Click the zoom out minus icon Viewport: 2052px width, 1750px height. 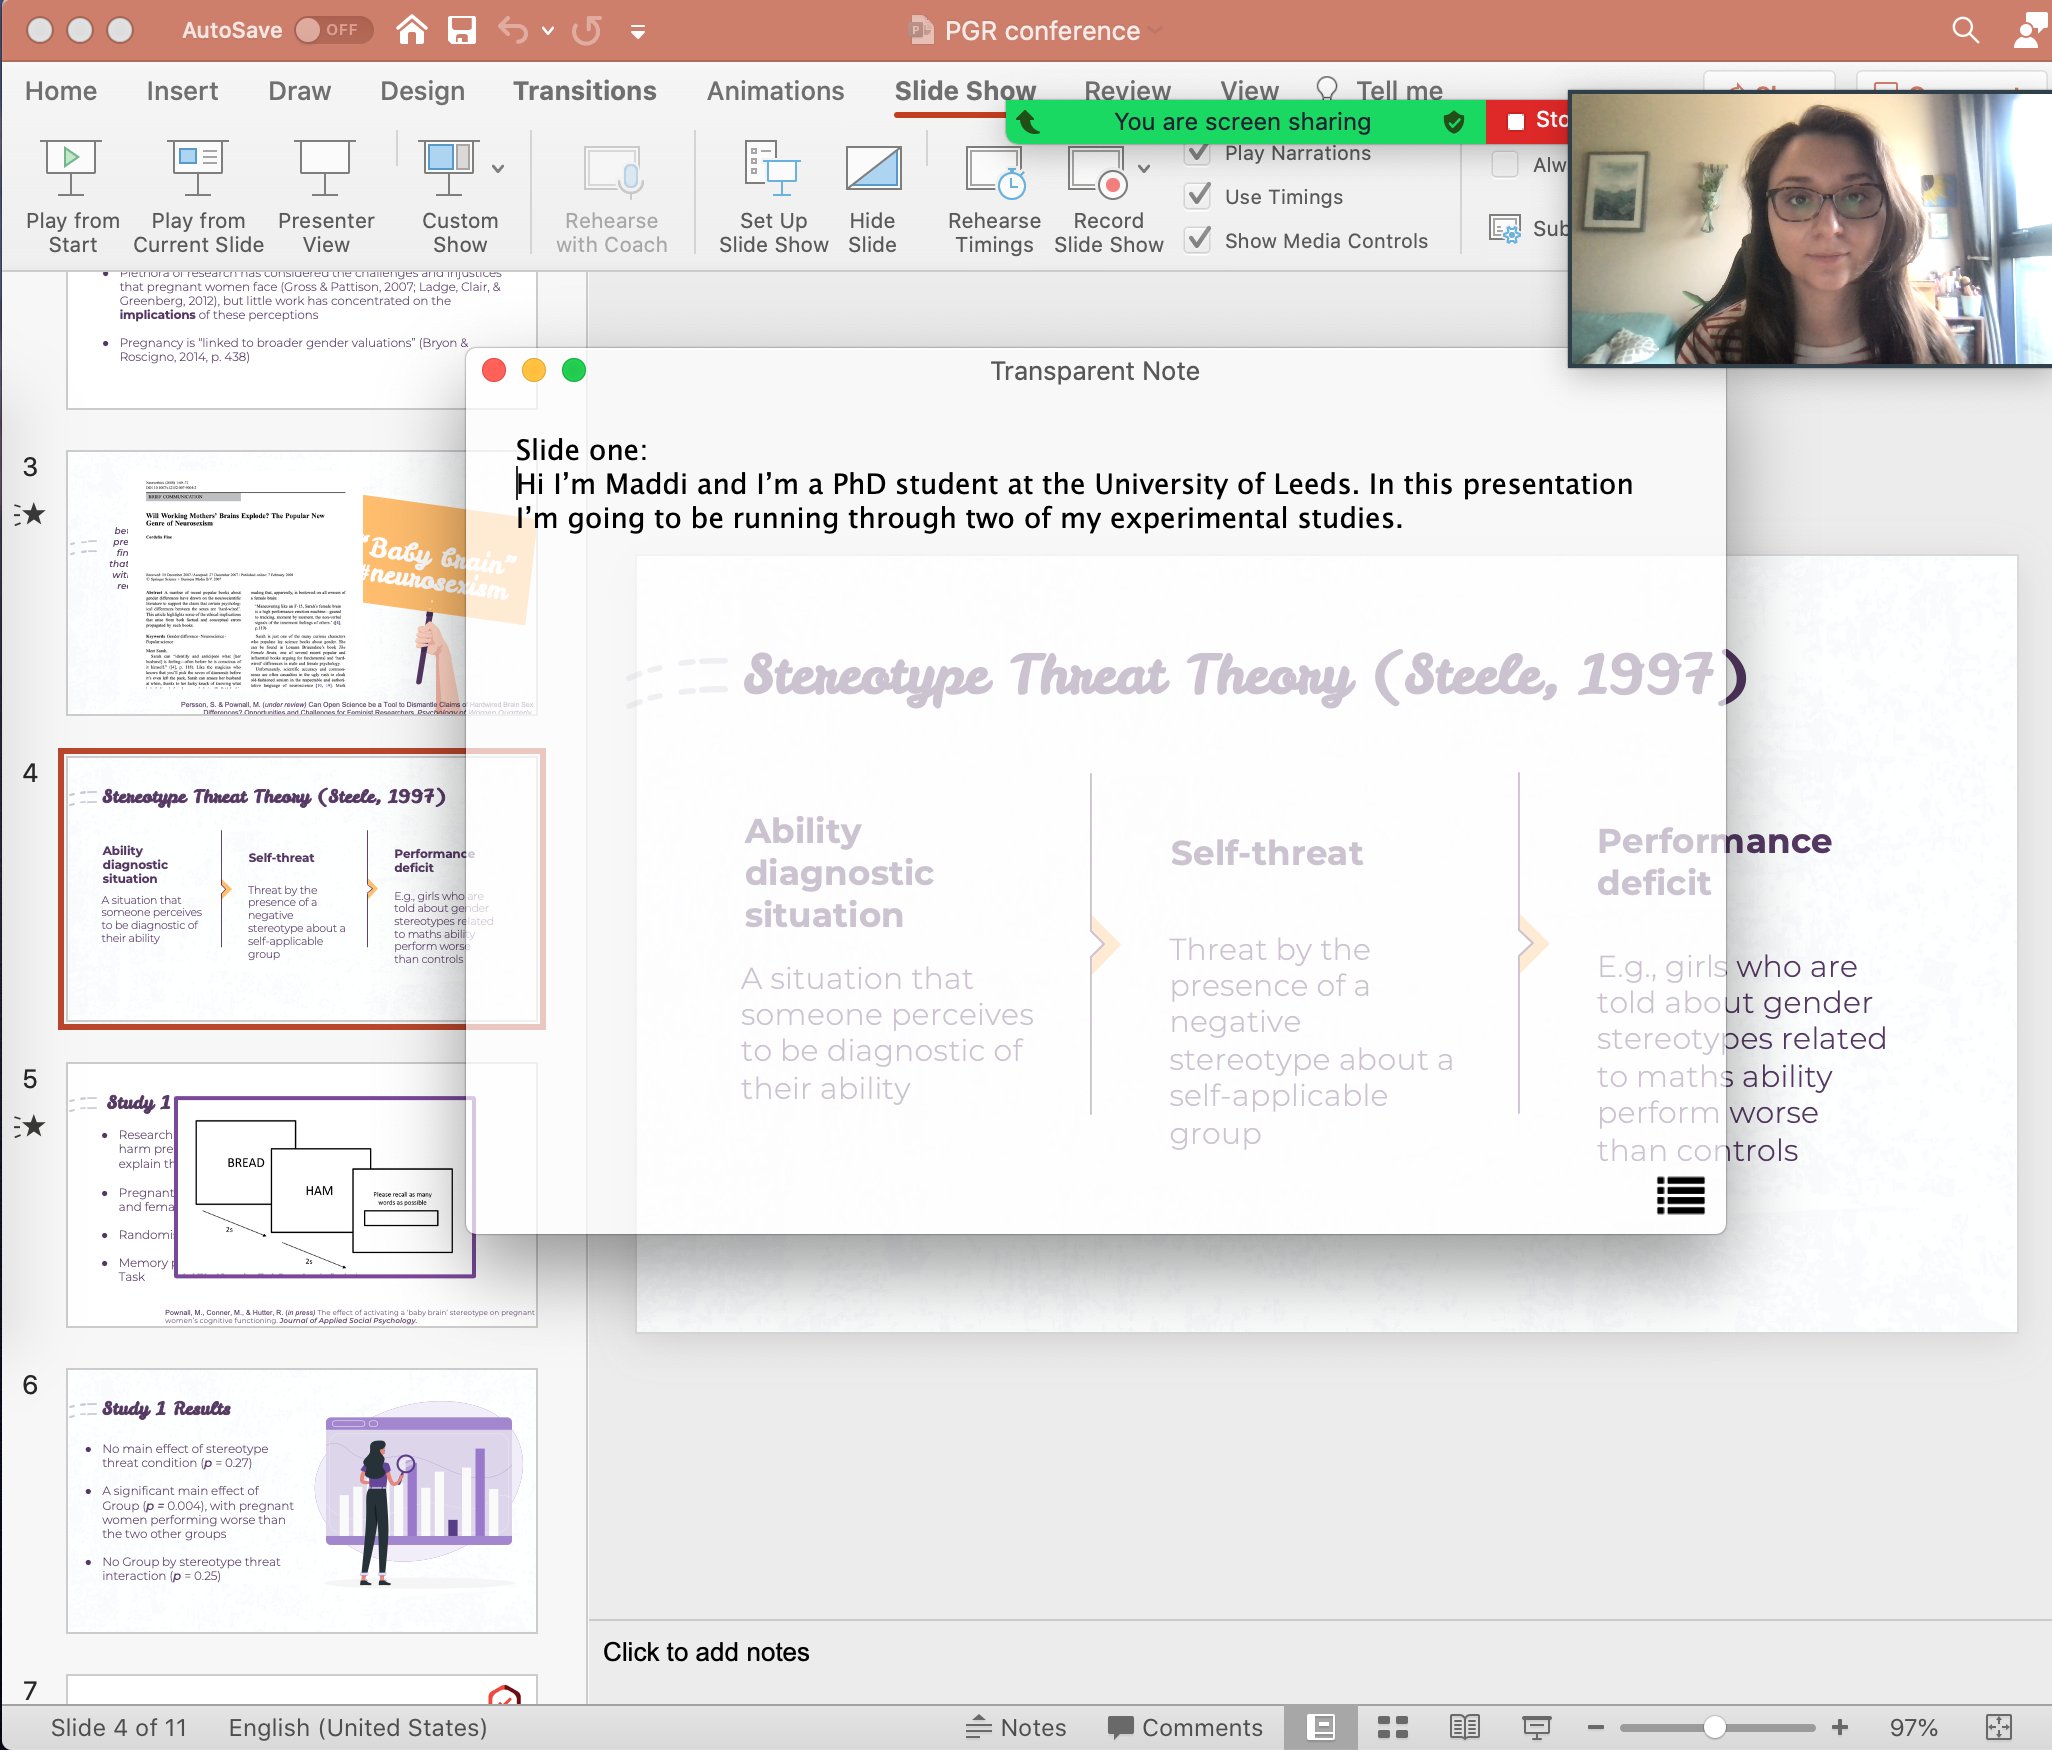(x=1595, y=1727)
